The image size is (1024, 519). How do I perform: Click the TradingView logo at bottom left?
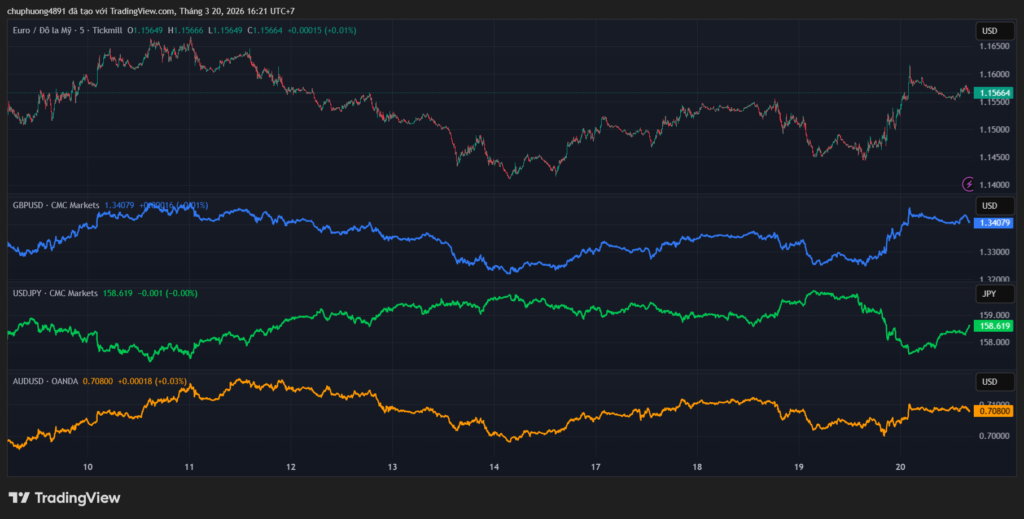[64, 497]
